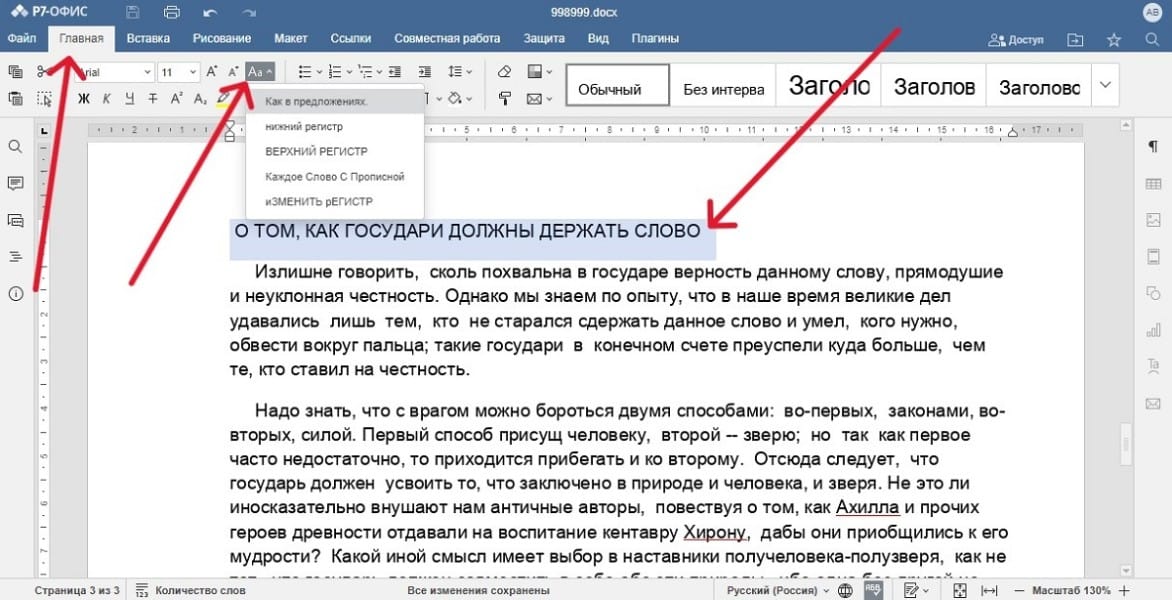Open the comments panel icon
The image size is (1172, 600).
(15, 183)
